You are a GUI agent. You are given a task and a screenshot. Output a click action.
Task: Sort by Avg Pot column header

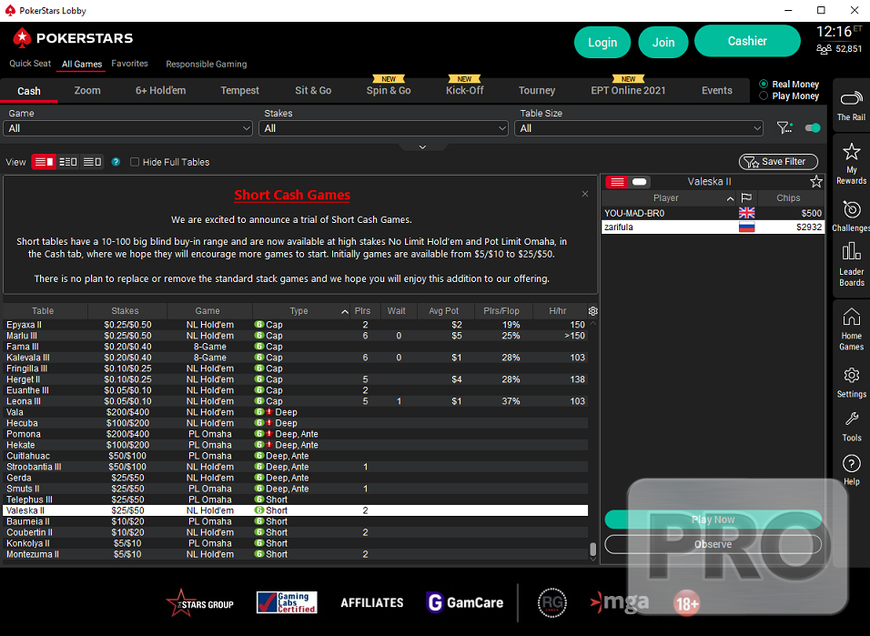444,311
